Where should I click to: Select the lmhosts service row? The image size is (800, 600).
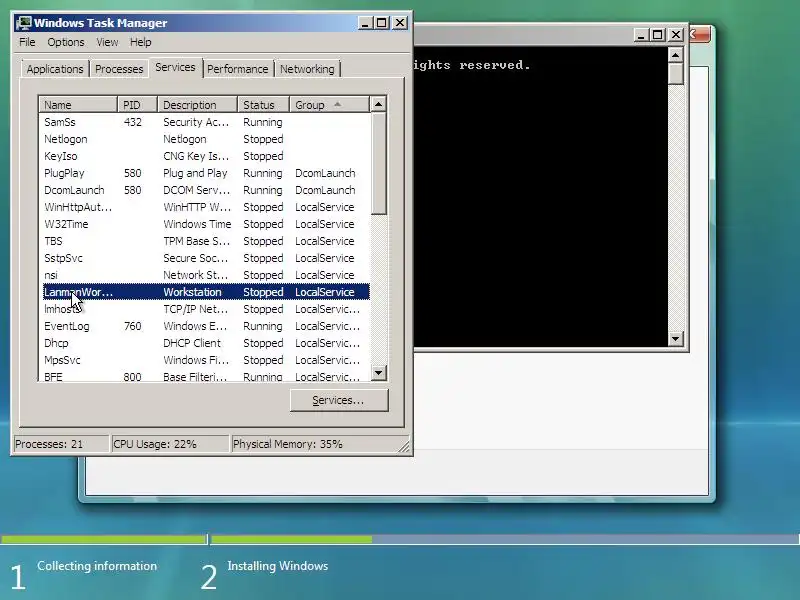206,309
